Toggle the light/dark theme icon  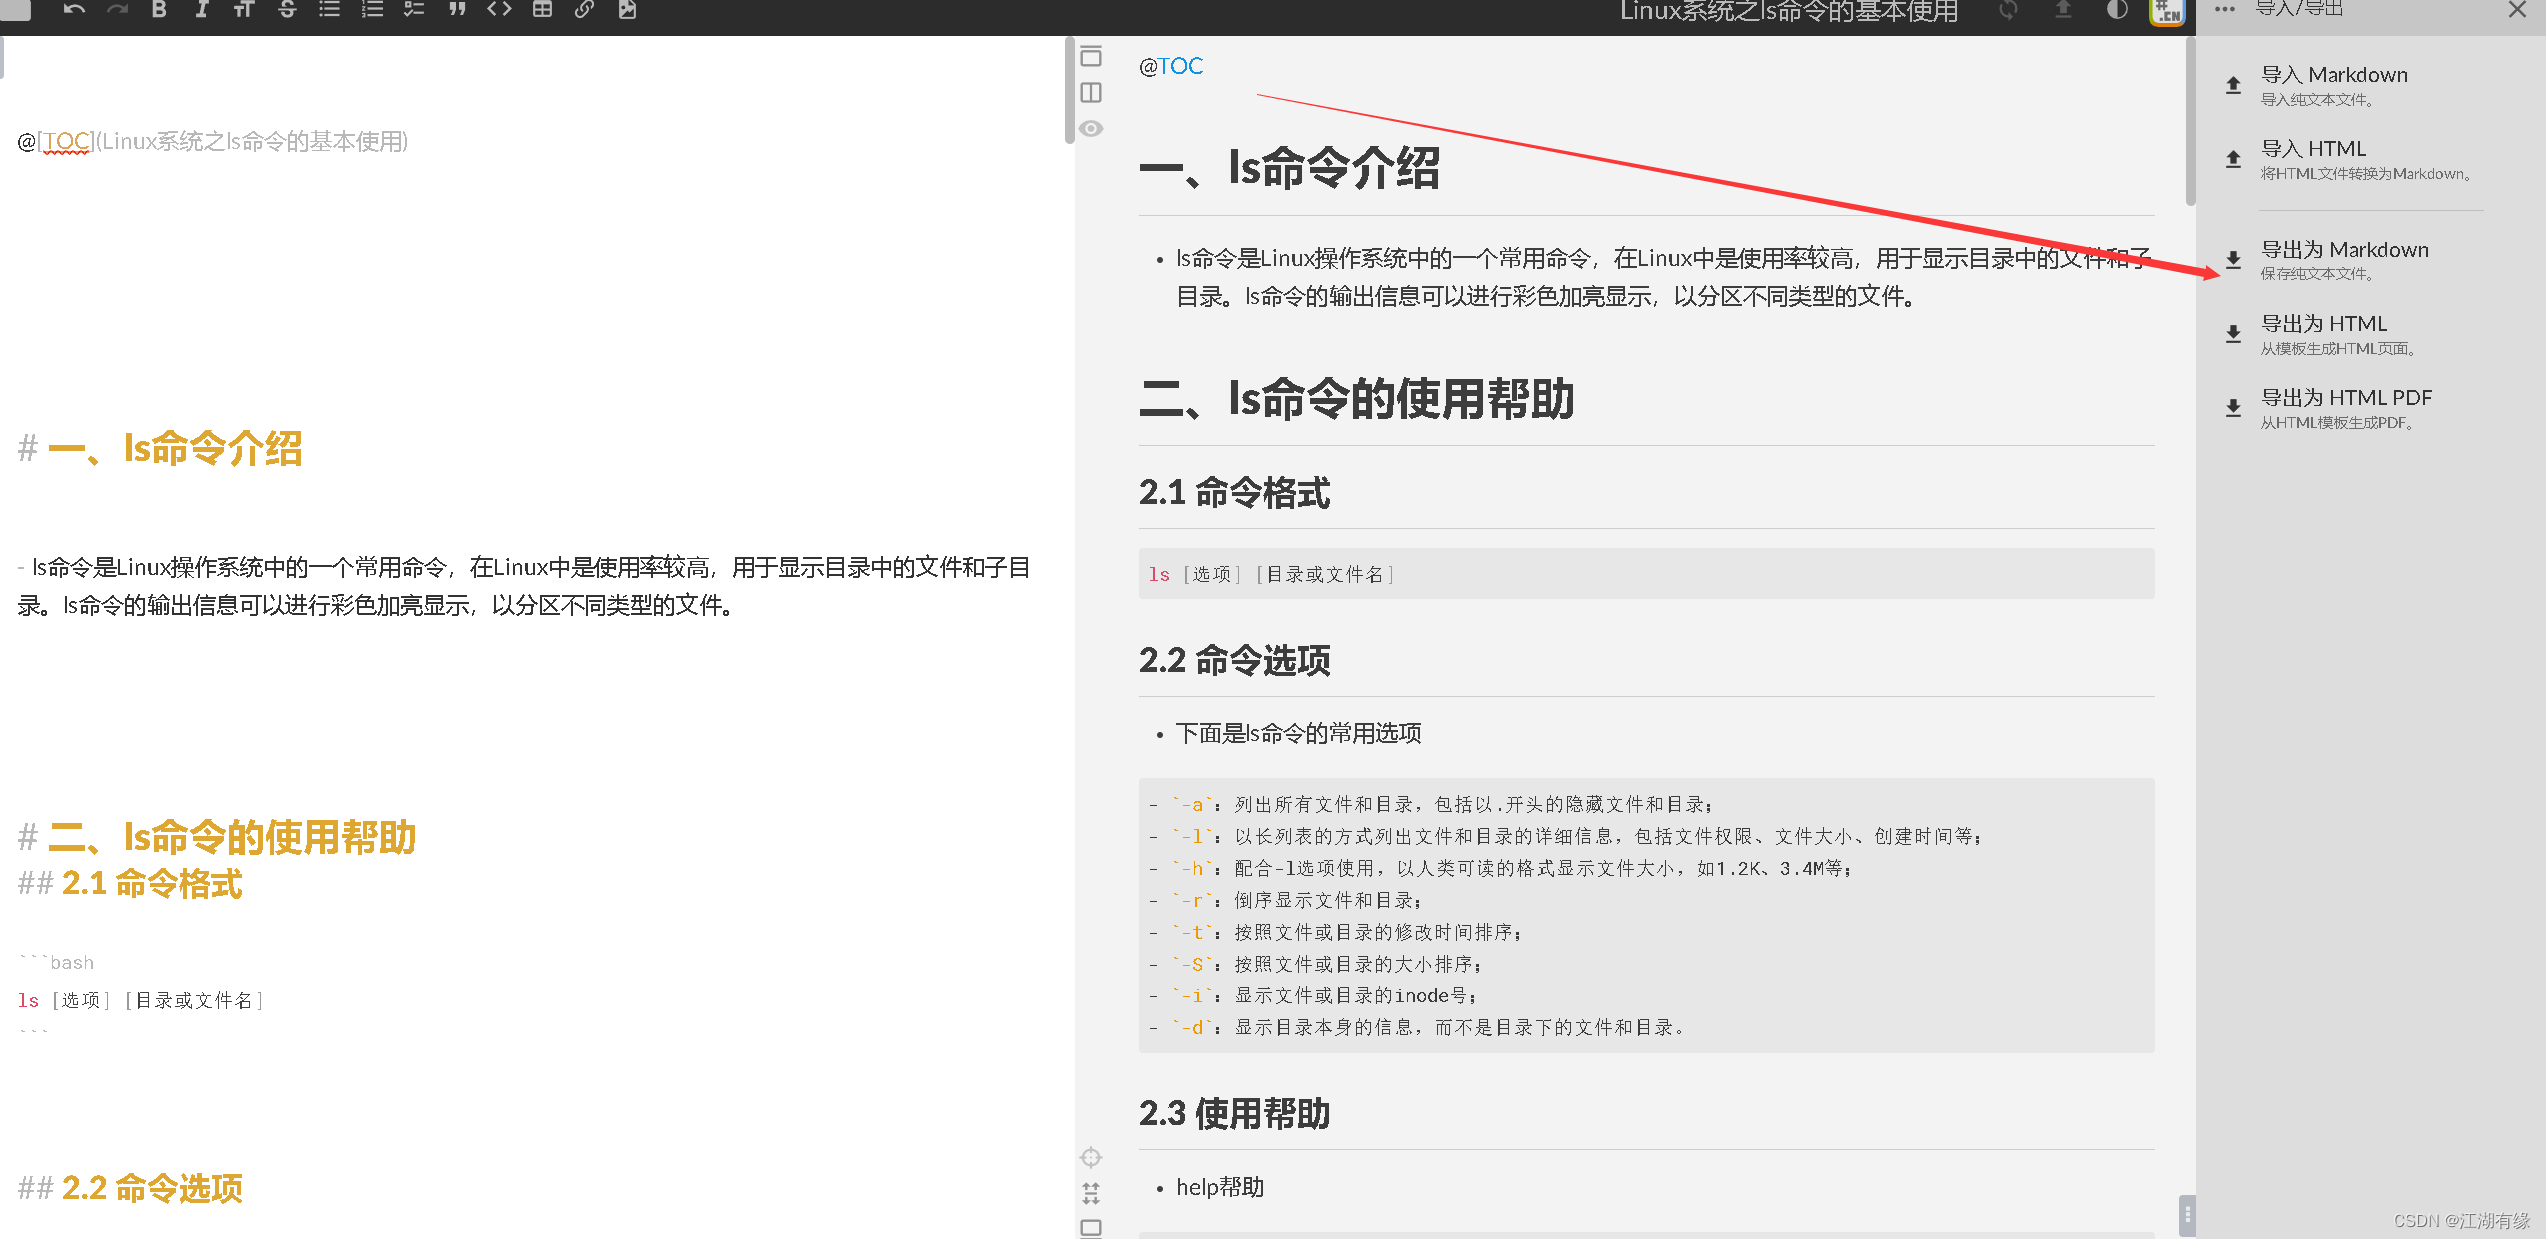pyautogui.click(x=2117, y=10)
